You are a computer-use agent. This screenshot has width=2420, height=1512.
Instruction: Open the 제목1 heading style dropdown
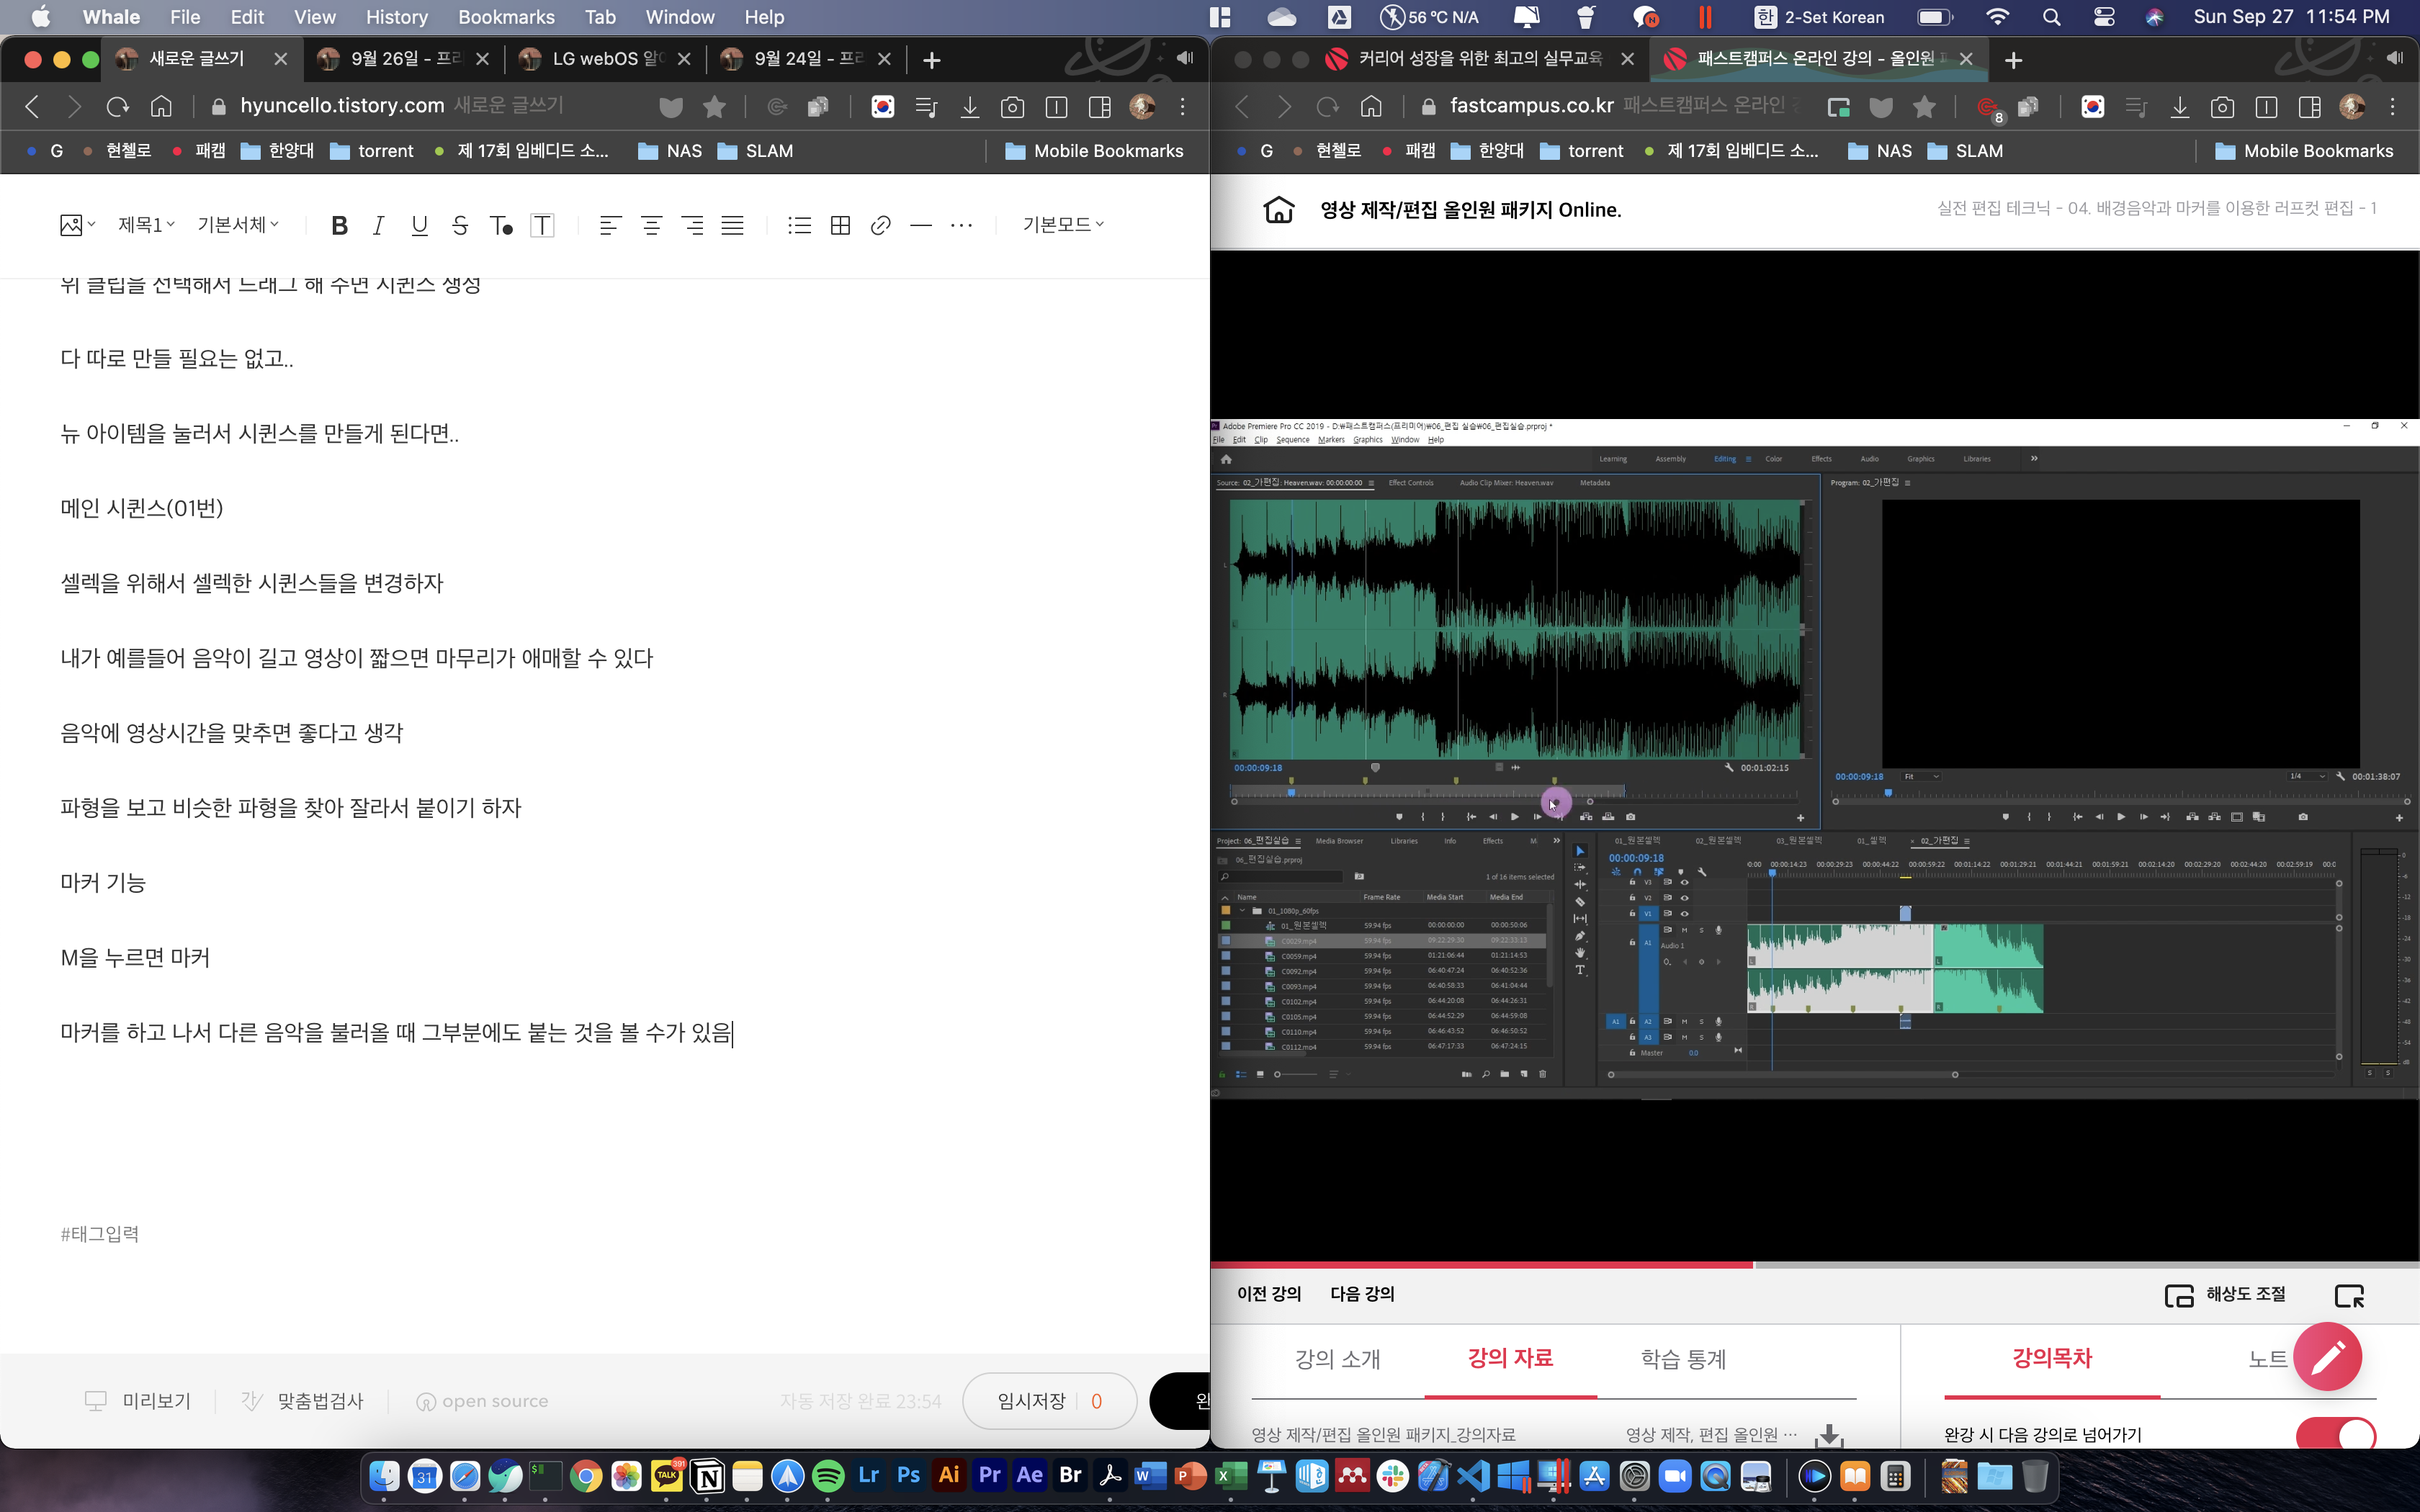tap(146, 225)
